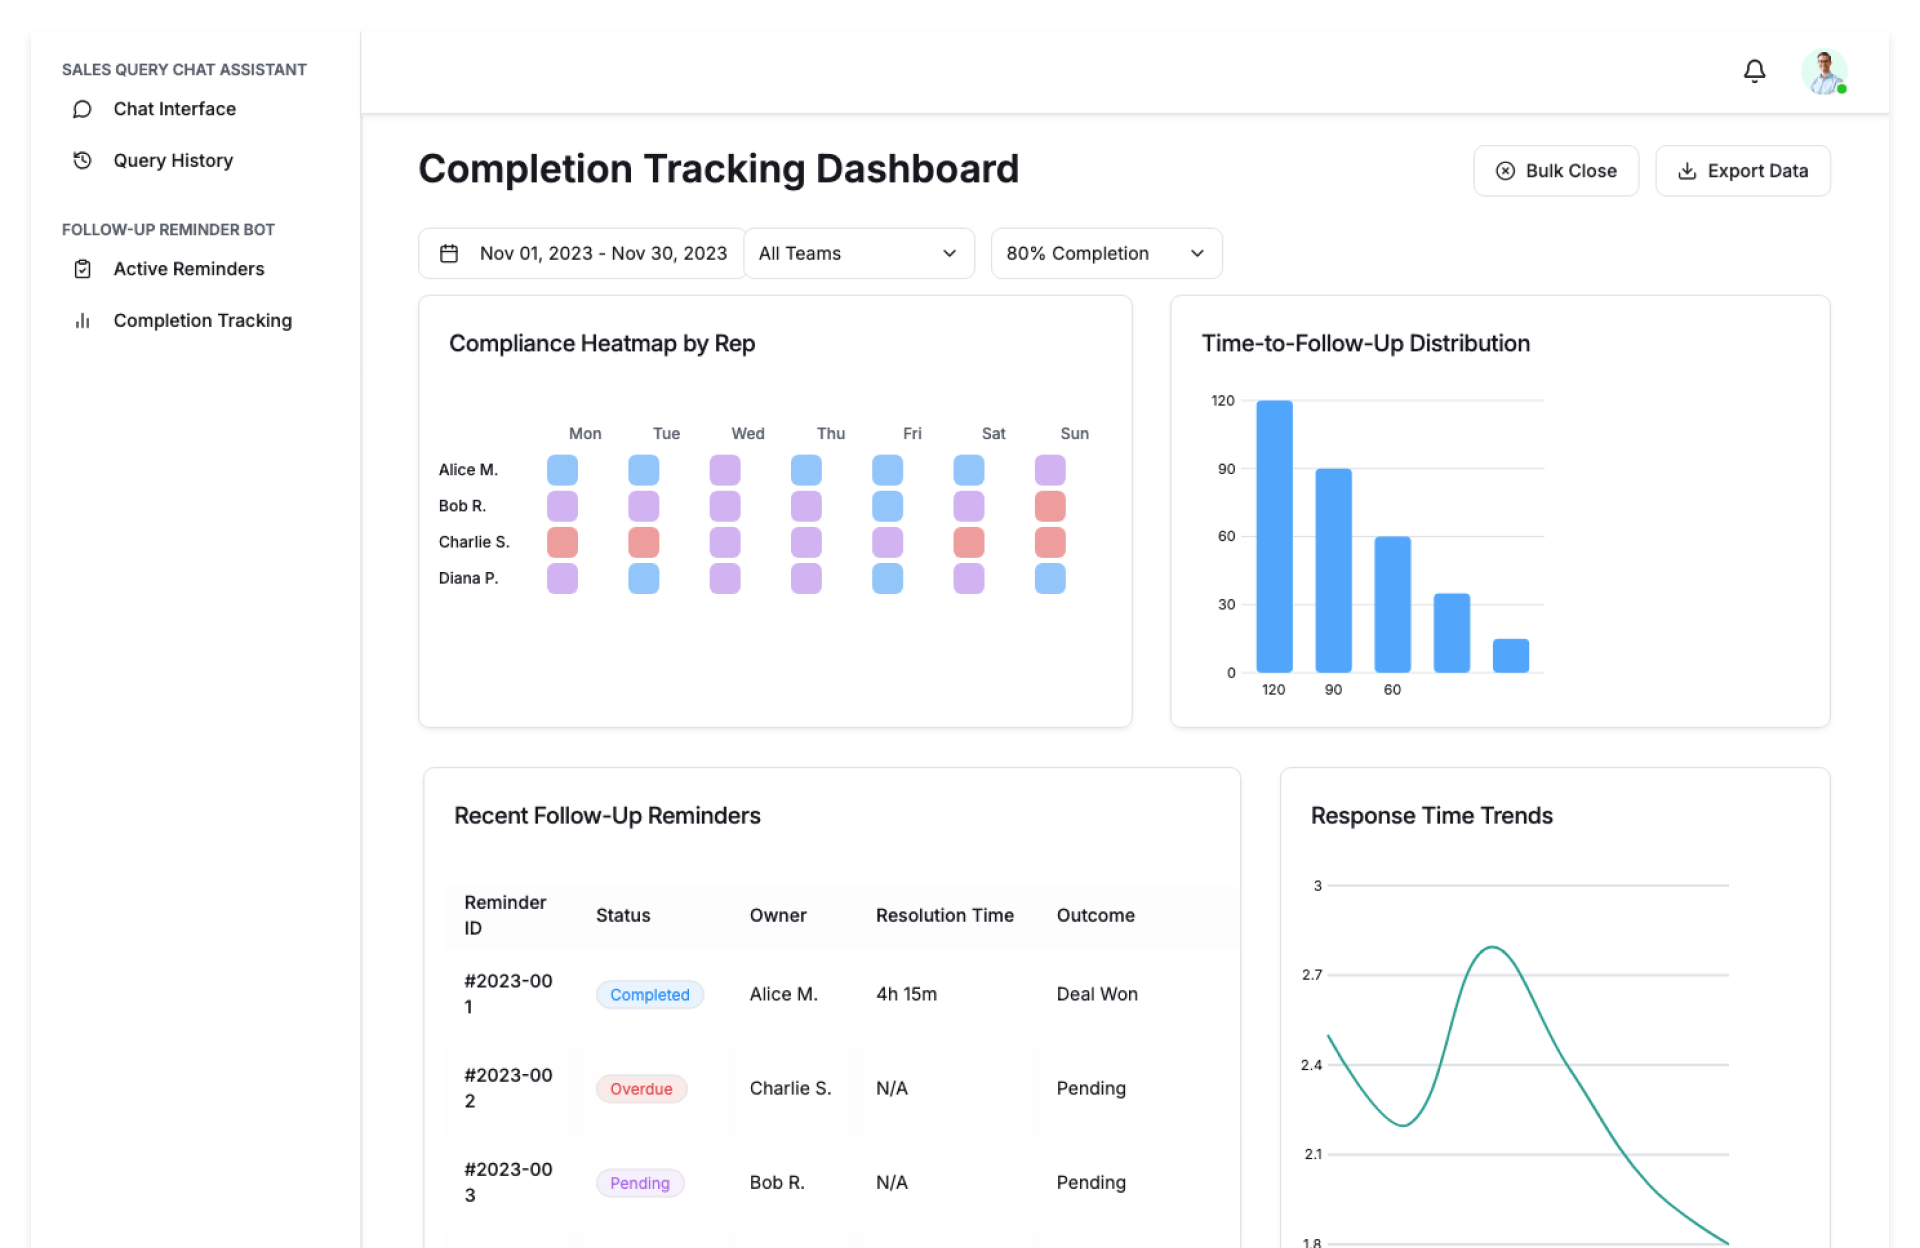Click the Overdue status badge

point(641,1089)
